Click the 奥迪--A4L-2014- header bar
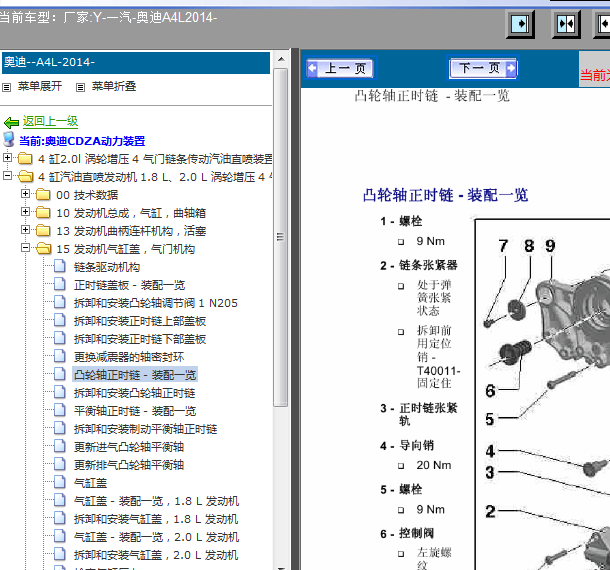 pyautogui.click(x=136, y=63)
